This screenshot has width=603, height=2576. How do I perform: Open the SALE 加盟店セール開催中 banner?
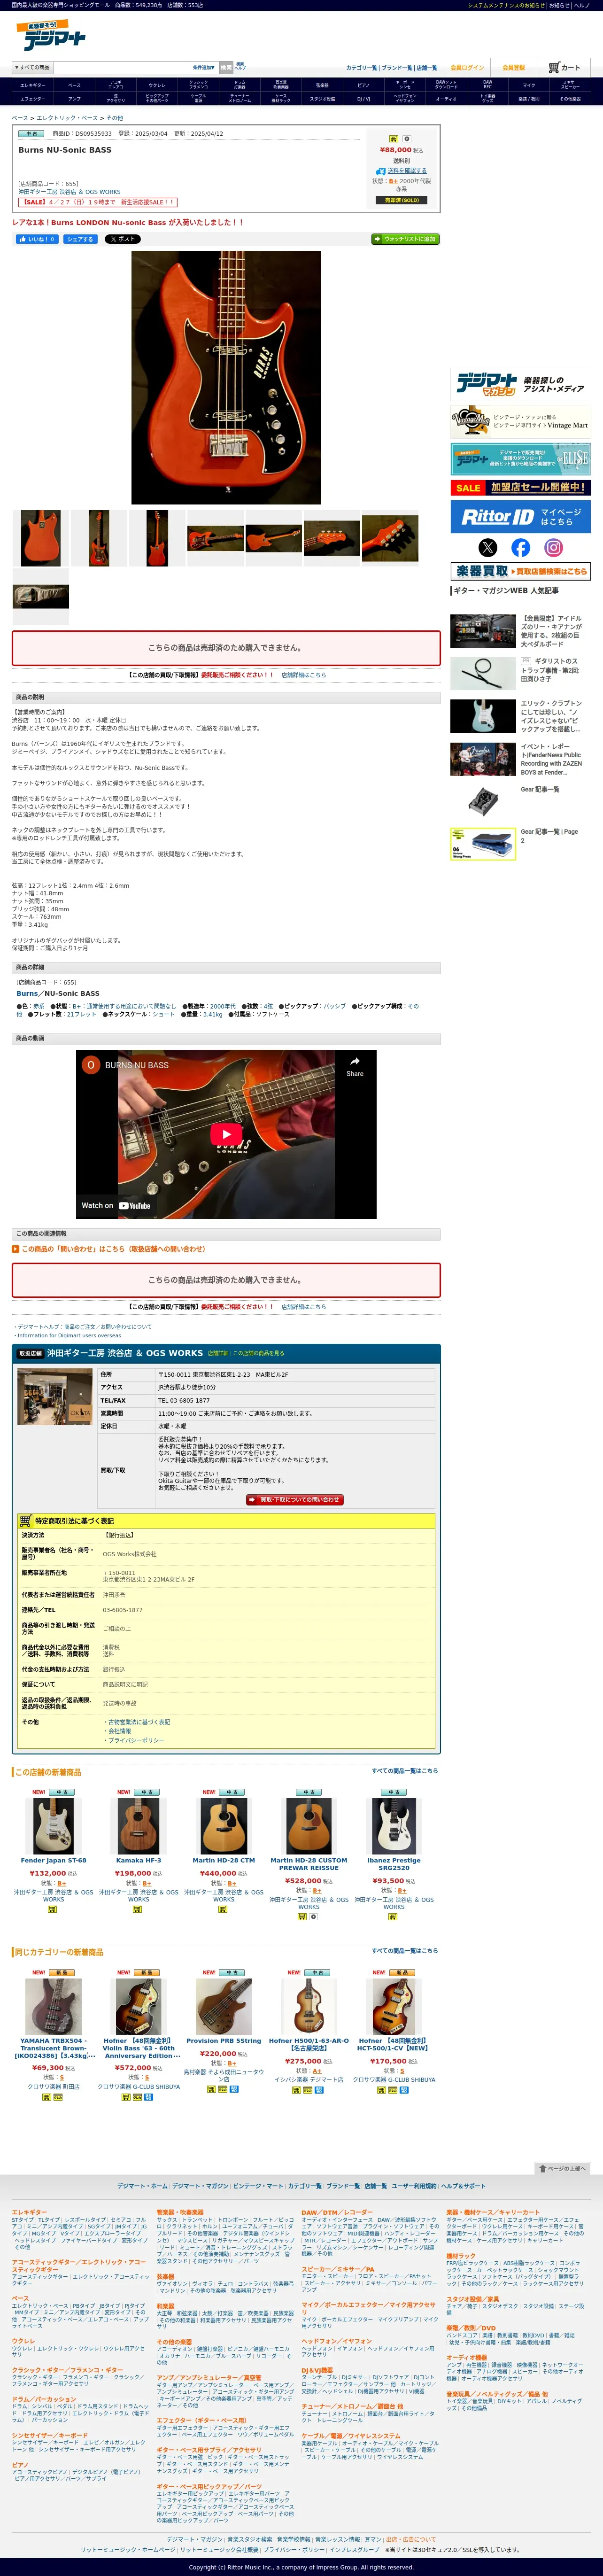pos(520,488)
